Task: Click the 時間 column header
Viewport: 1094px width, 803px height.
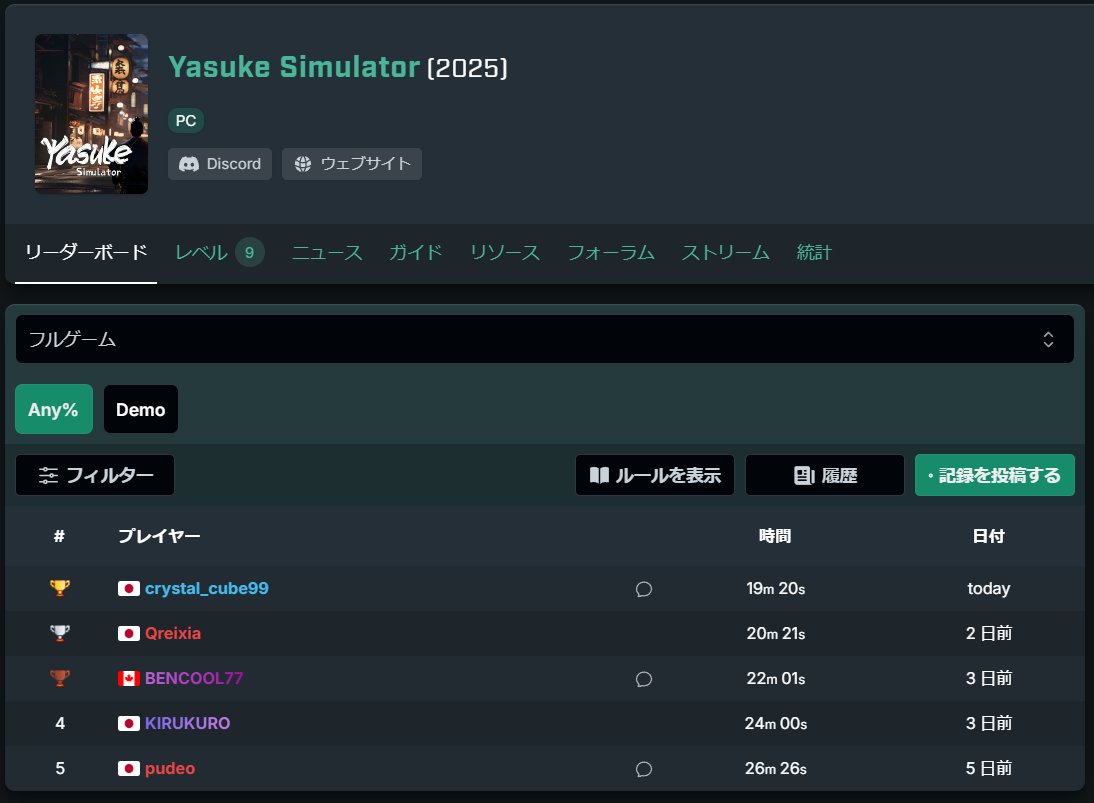Action: pos(775,536)
